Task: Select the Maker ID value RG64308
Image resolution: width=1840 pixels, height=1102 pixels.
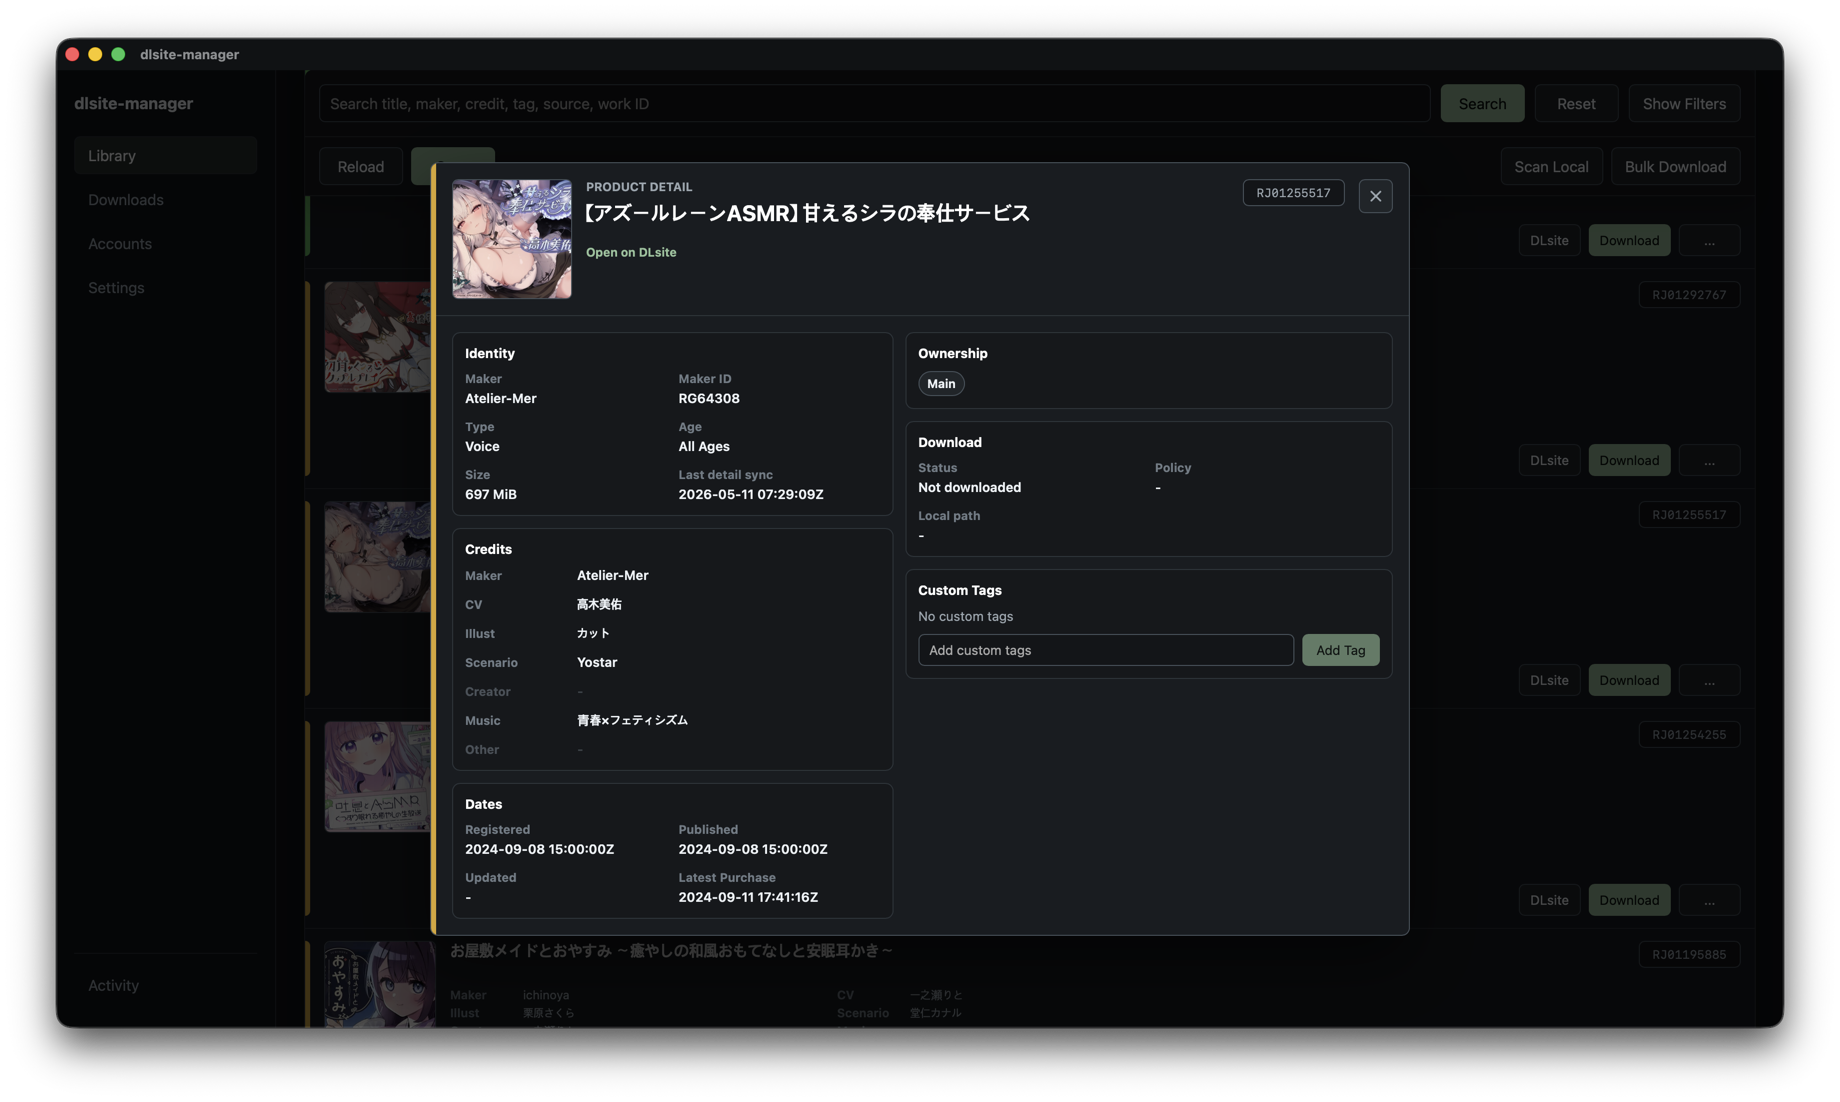Action: coord(709,399)
